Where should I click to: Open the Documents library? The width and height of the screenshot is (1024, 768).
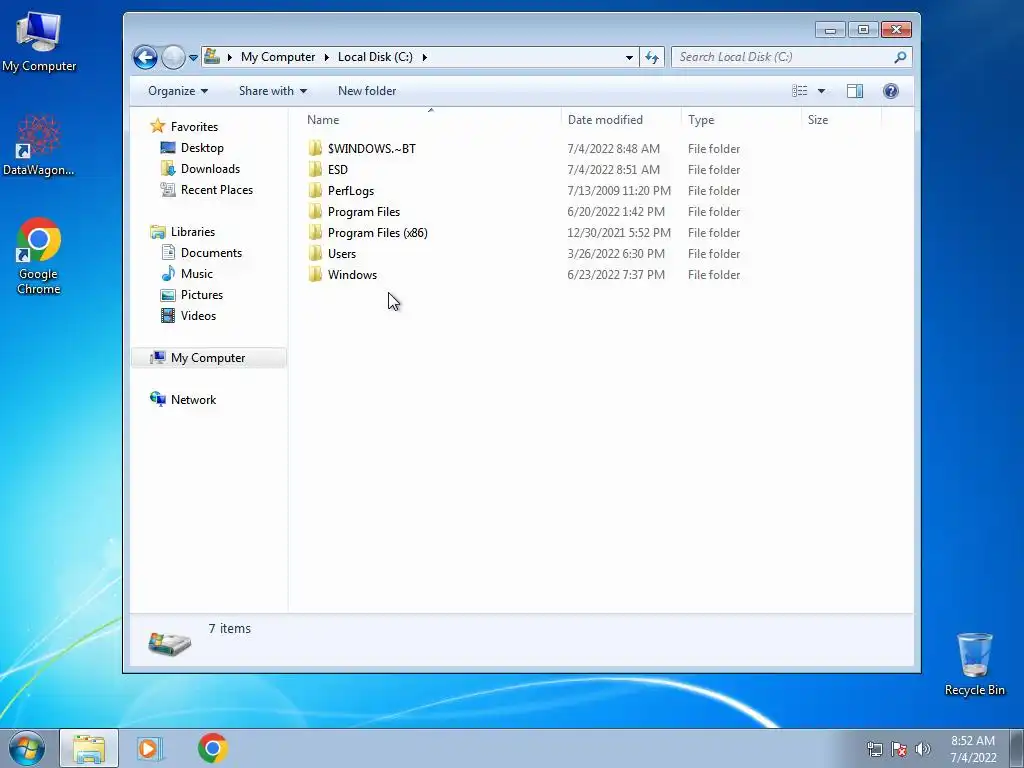[211, 253]
